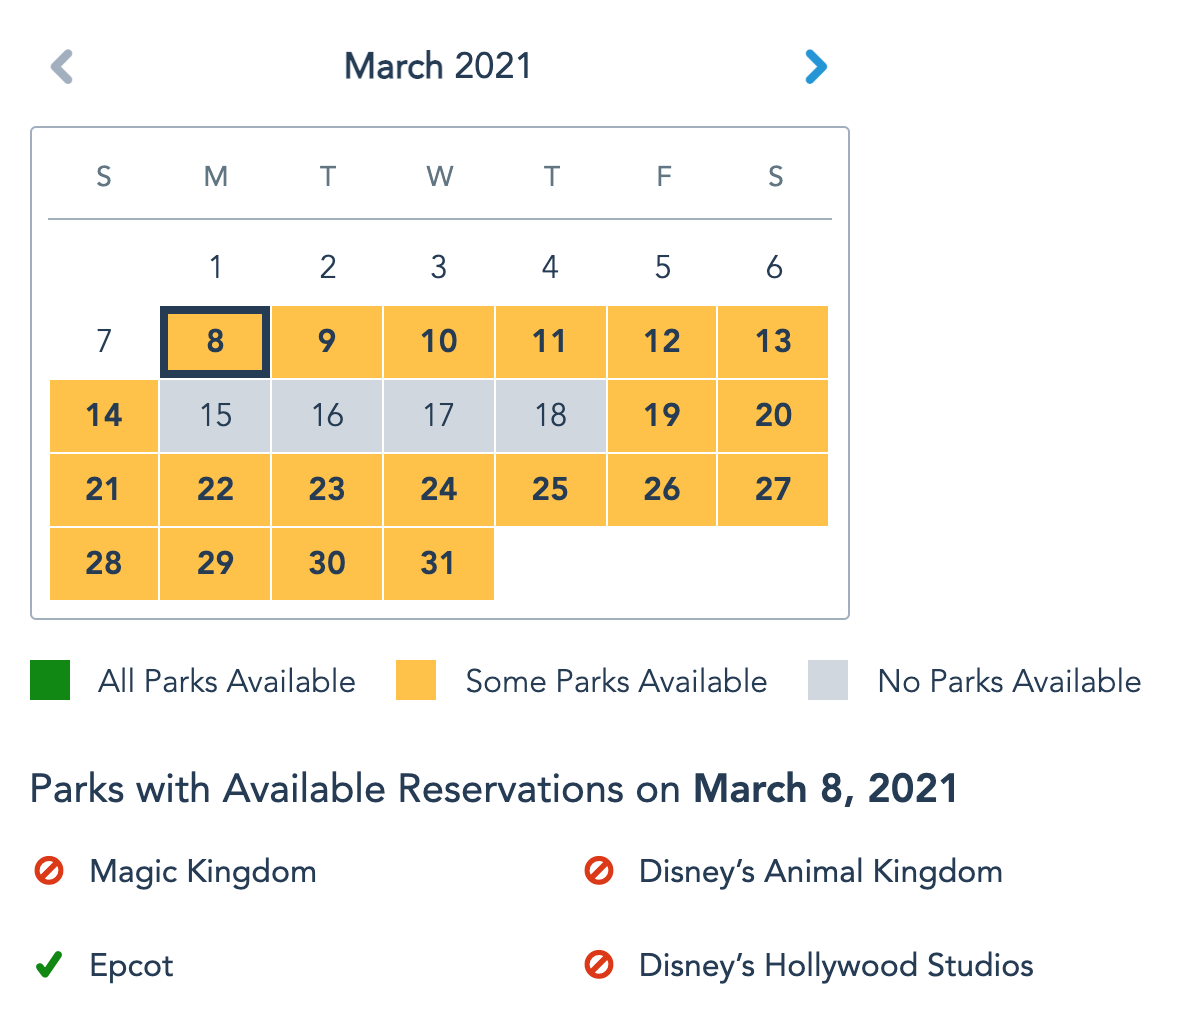The width and height of the screenshot is (1188, 1020).
Task: Click the Epcot park name
Action: pyautogui.click(x=131, y=965)
